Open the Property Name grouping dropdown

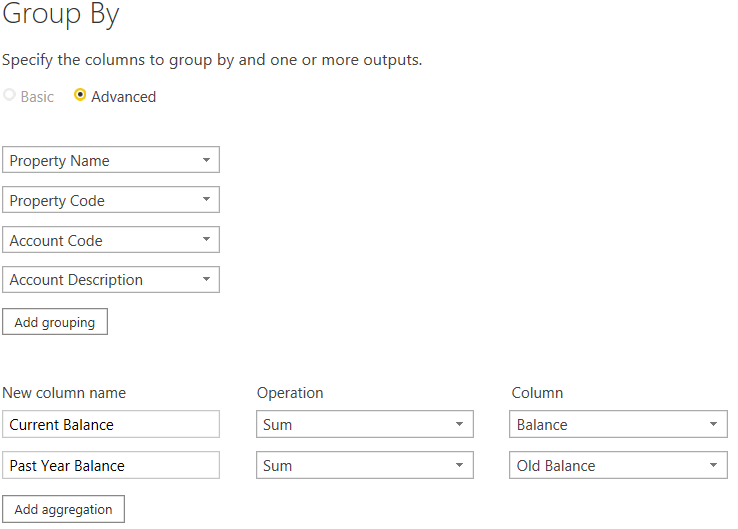click(111, 160)
